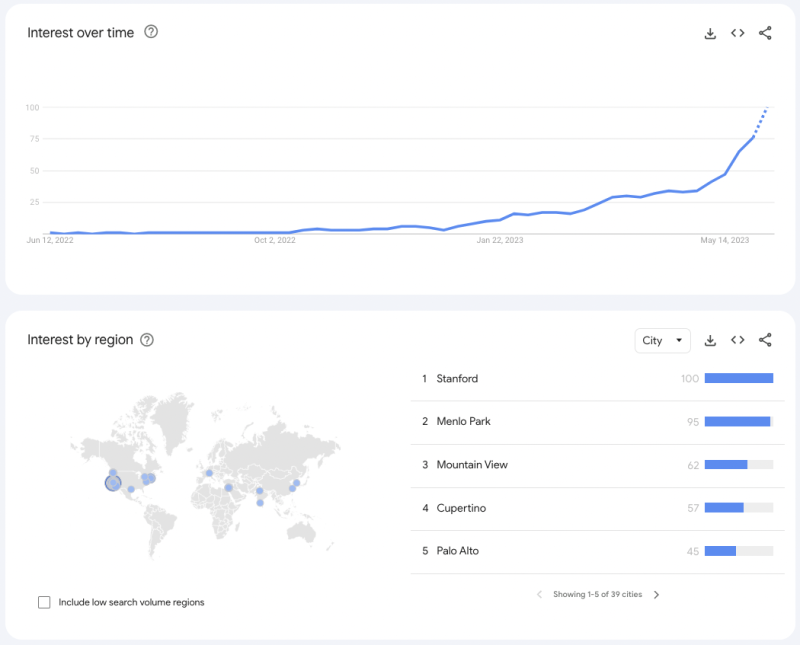The height and width of the screenshot is (645, 800).
Task: Download the Interest over time data
Action: [x=710, y=33]
